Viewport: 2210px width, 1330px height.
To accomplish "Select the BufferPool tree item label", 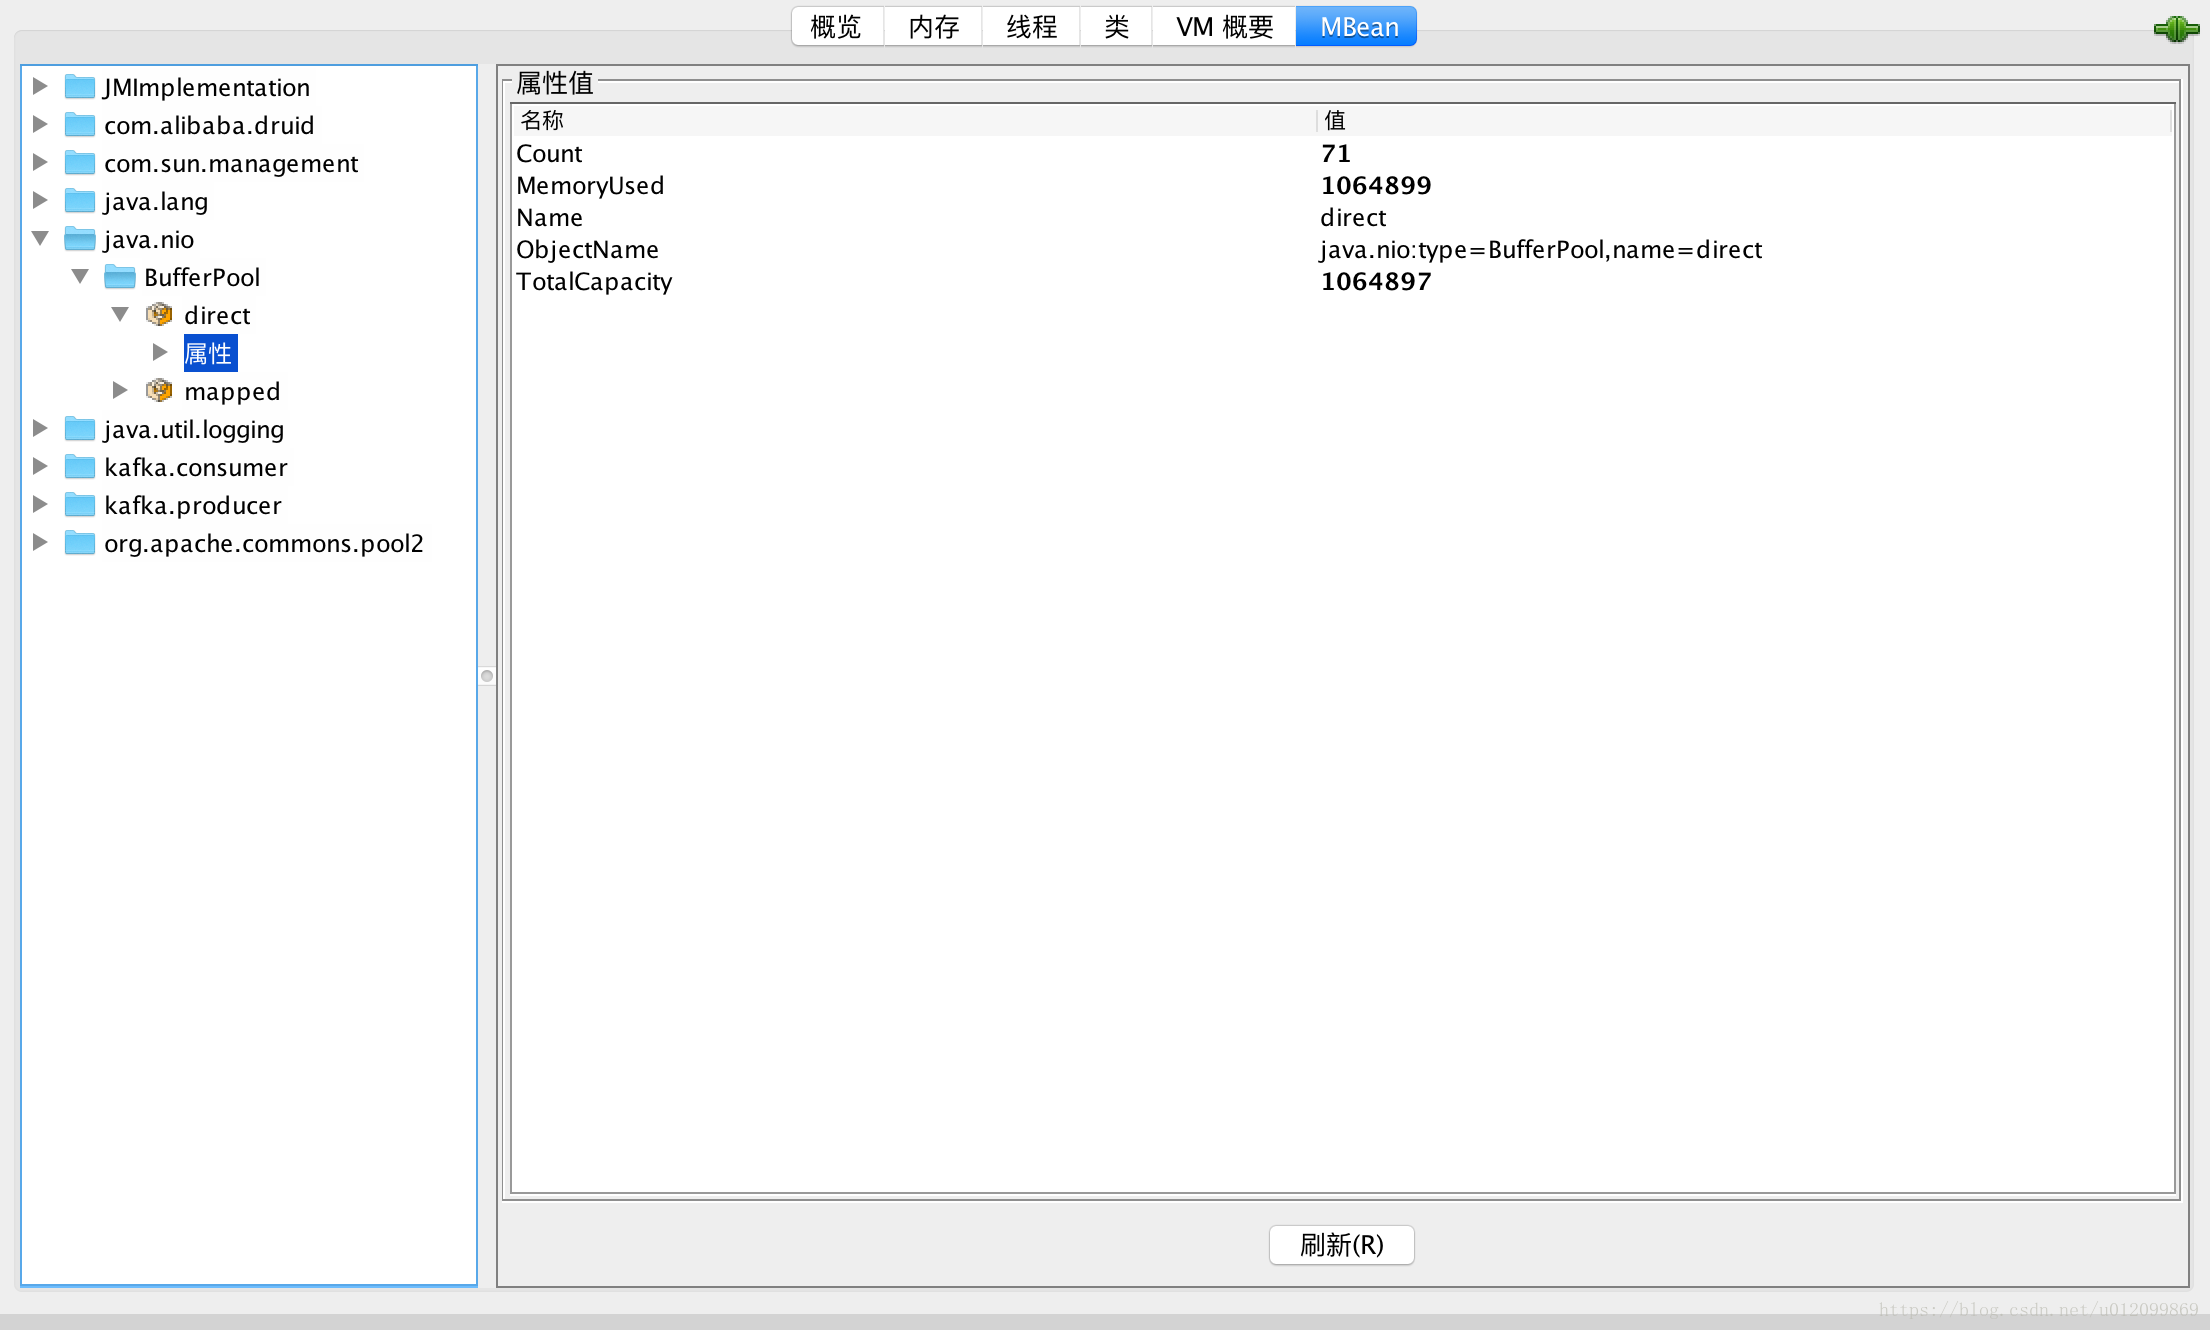I will tap(202, 277).
